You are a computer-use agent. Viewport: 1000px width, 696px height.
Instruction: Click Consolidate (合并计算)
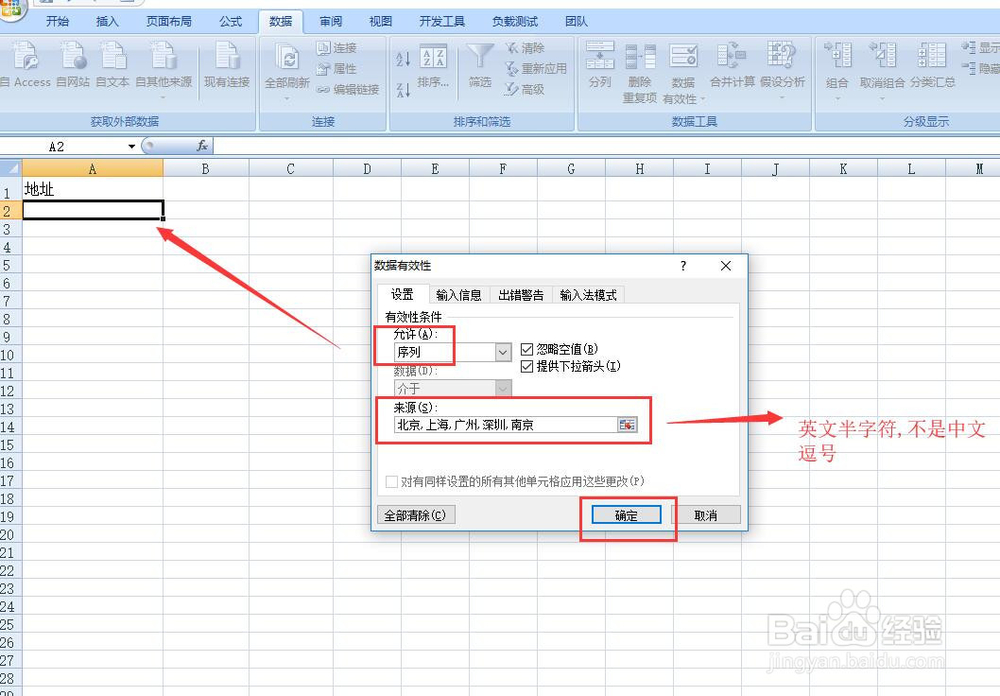click(732, 64)
